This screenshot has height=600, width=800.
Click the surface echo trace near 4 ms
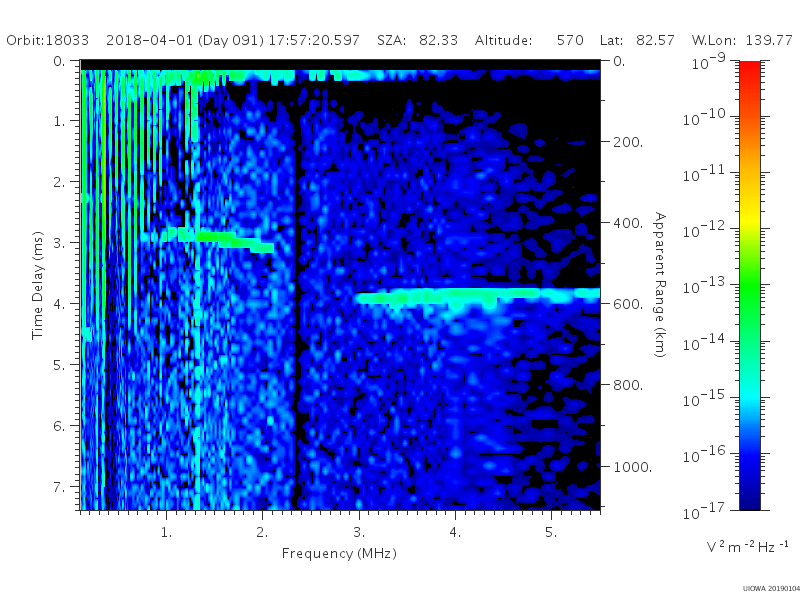pos(478,296)
